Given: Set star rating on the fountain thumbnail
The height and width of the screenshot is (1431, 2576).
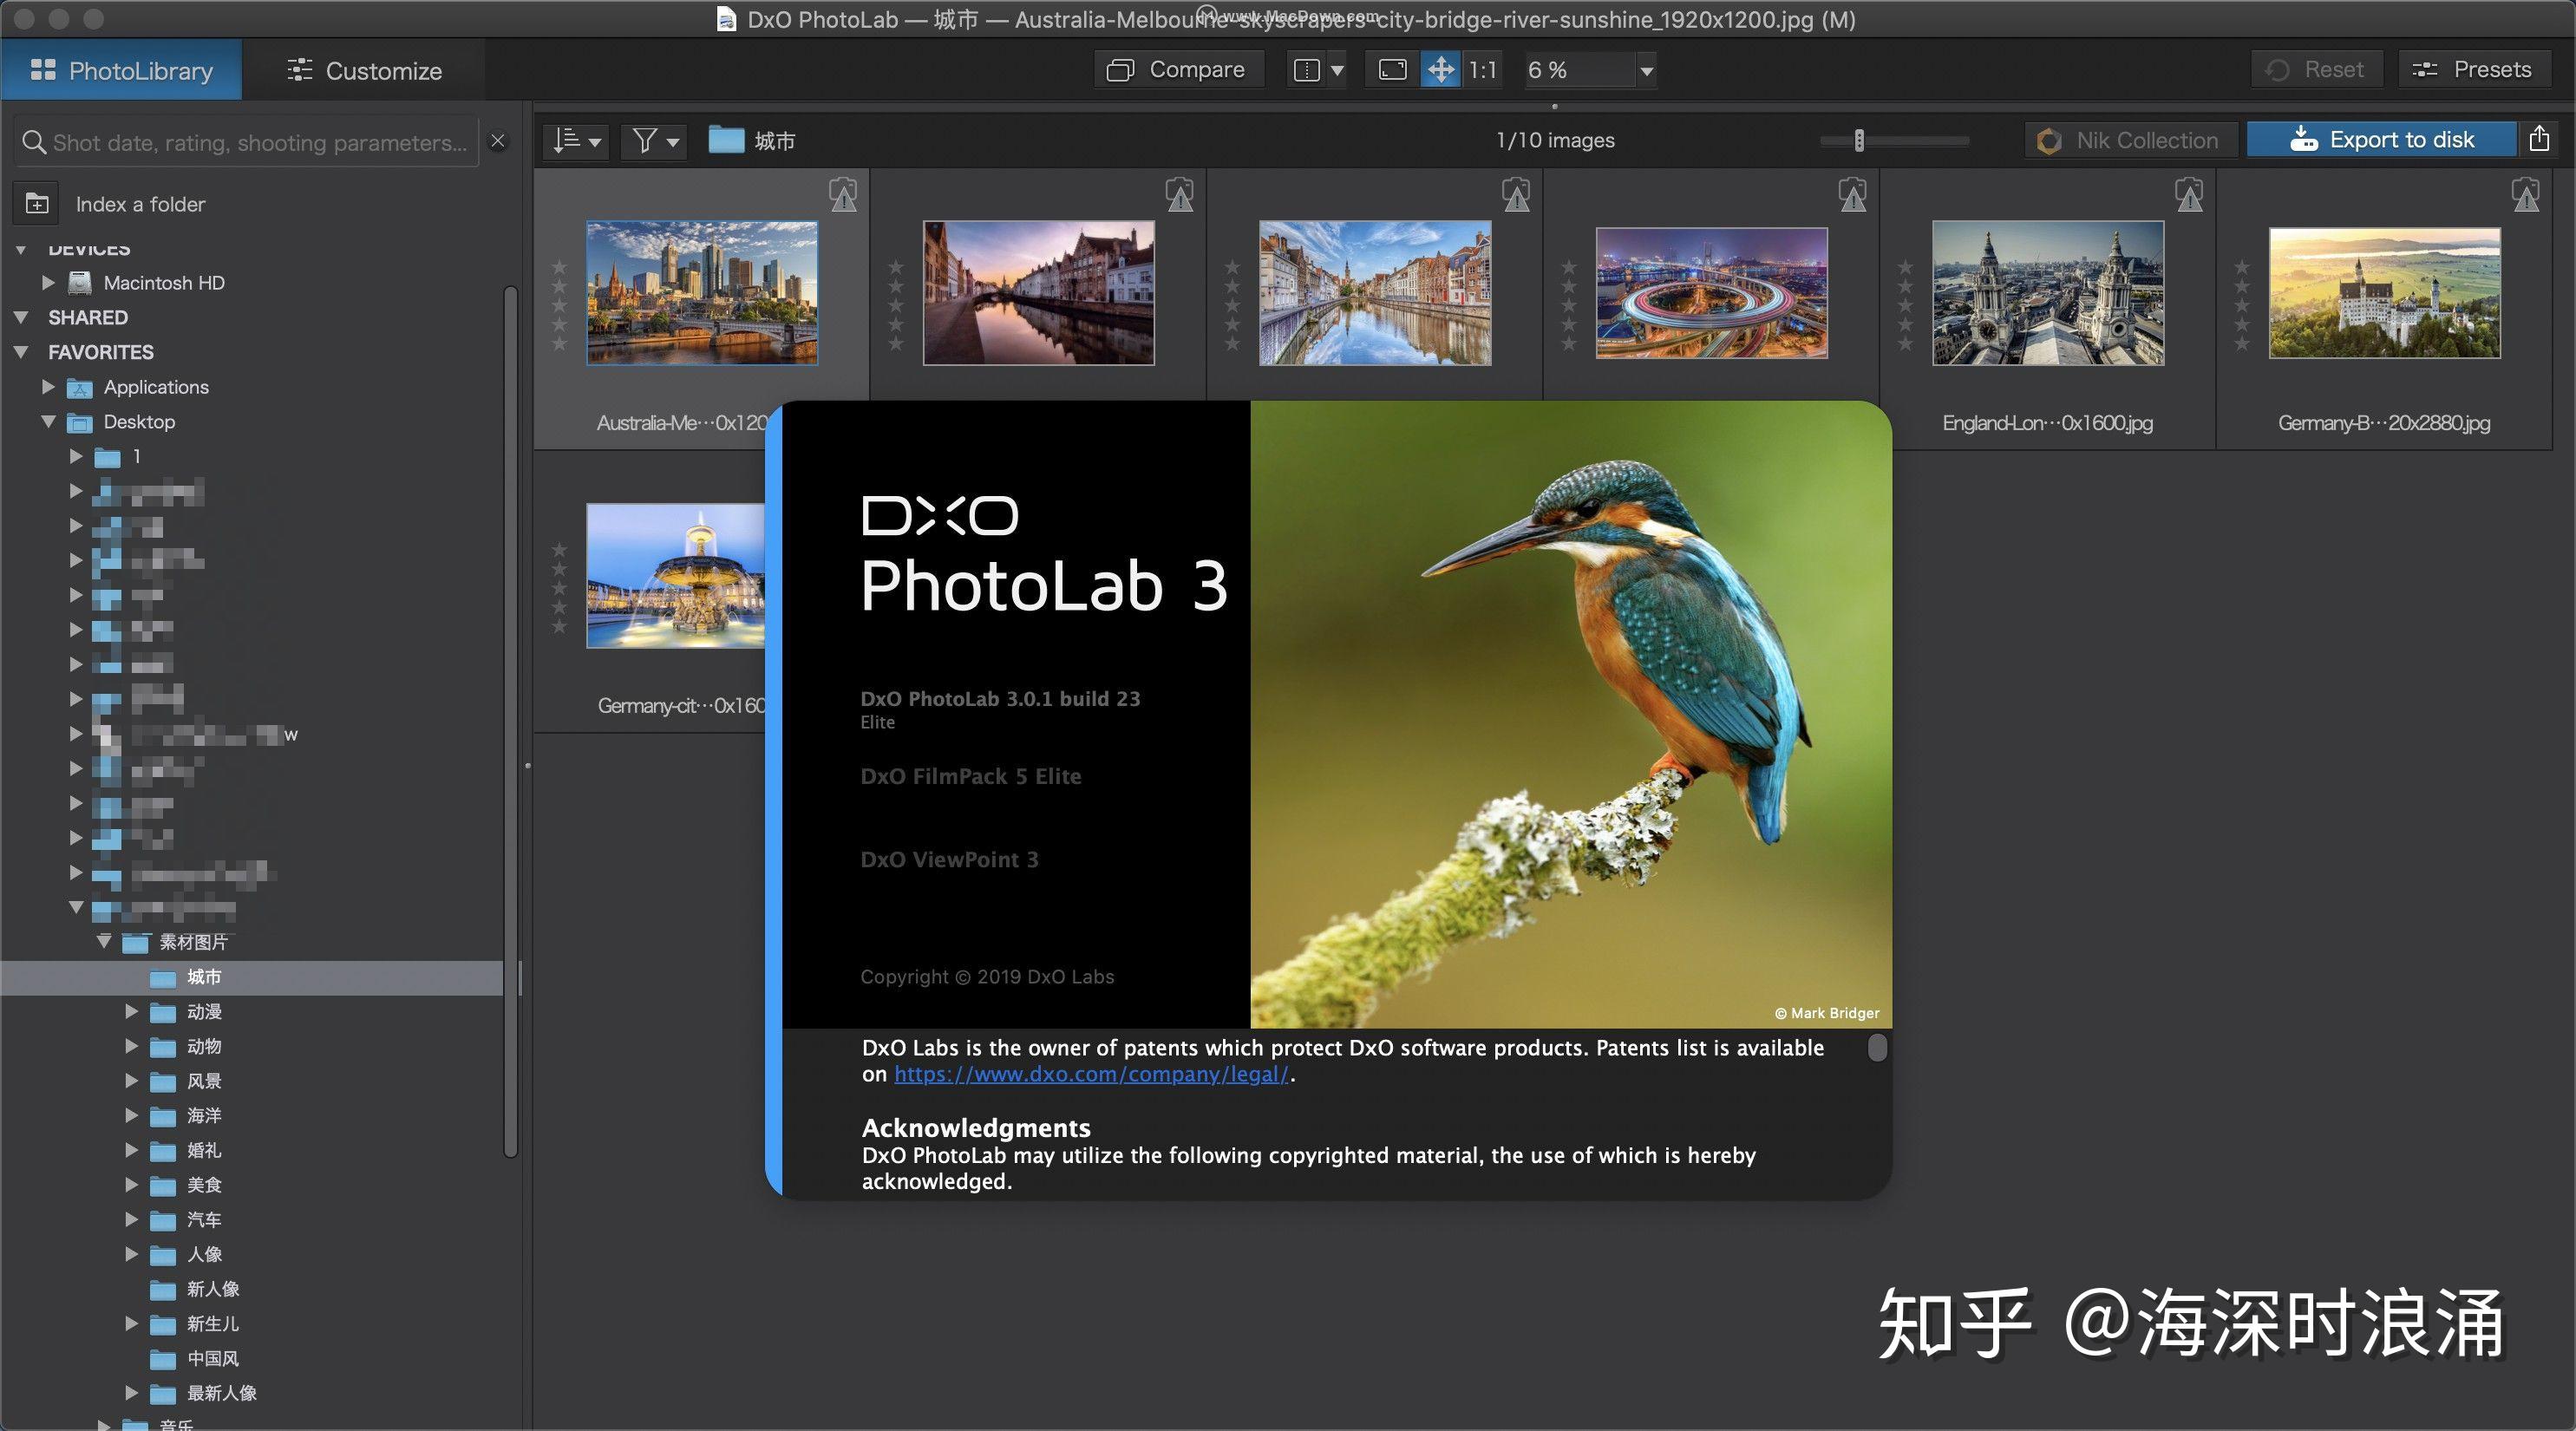Looking at the screenshot, I should coord(559,589).
